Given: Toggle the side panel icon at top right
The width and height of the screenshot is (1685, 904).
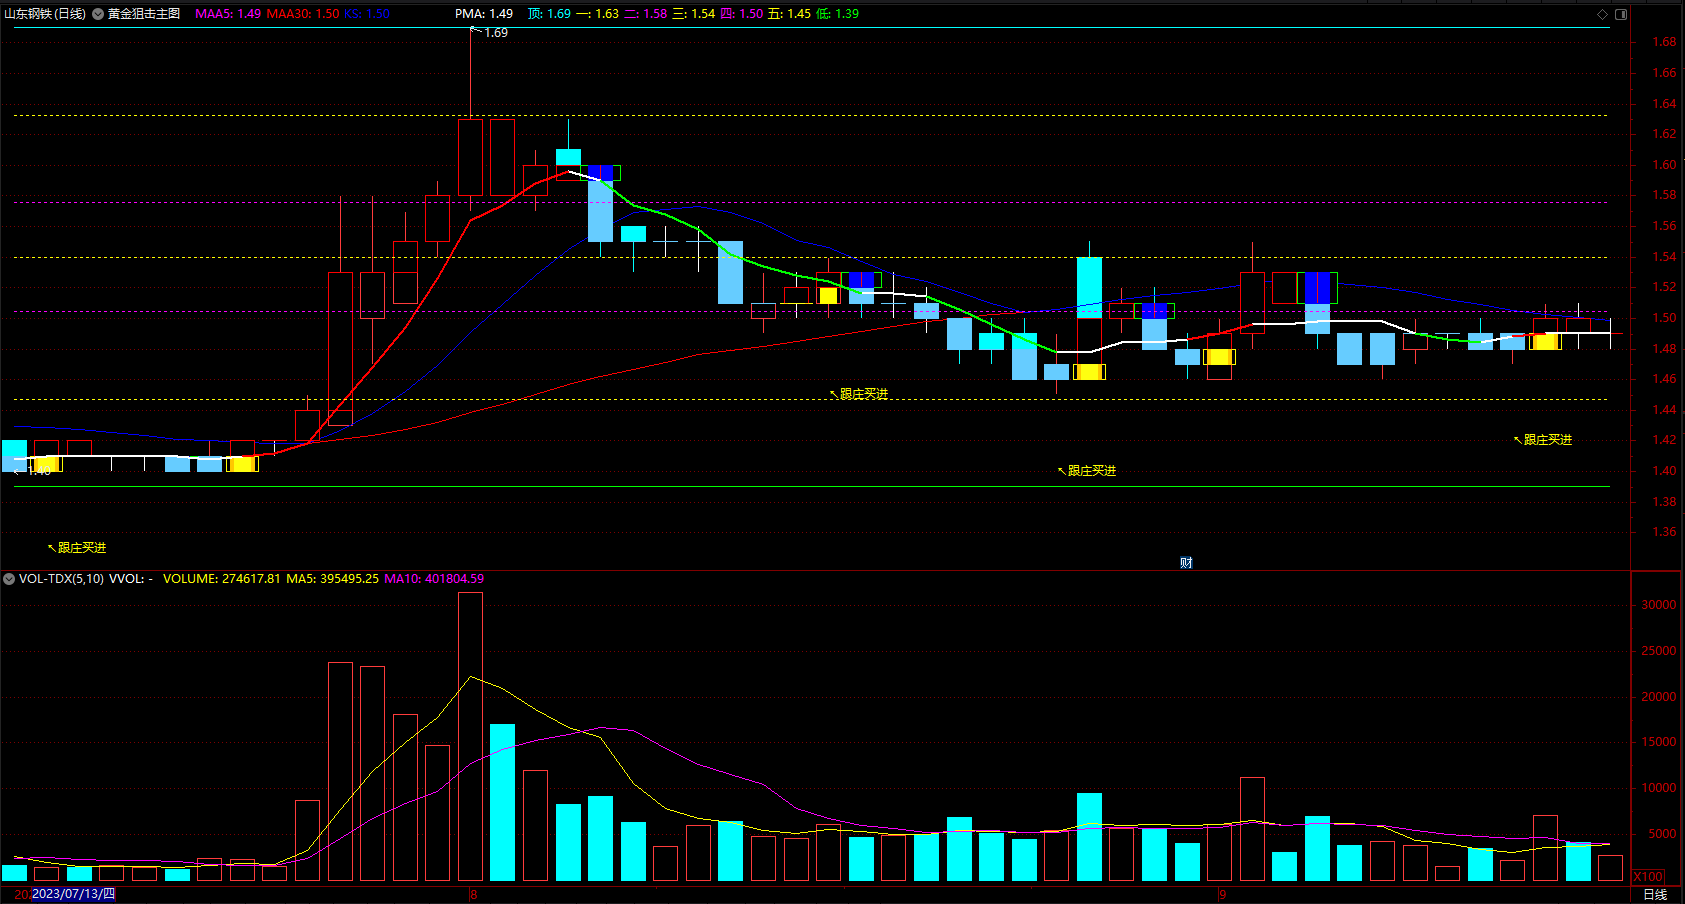Looking at the screenshot, I should click(x=1621, y=14).
